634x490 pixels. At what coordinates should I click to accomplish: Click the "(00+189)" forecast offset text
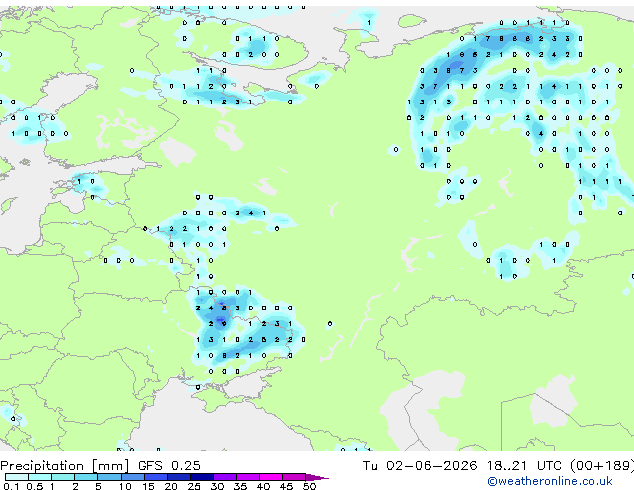(x=602, y=466)
